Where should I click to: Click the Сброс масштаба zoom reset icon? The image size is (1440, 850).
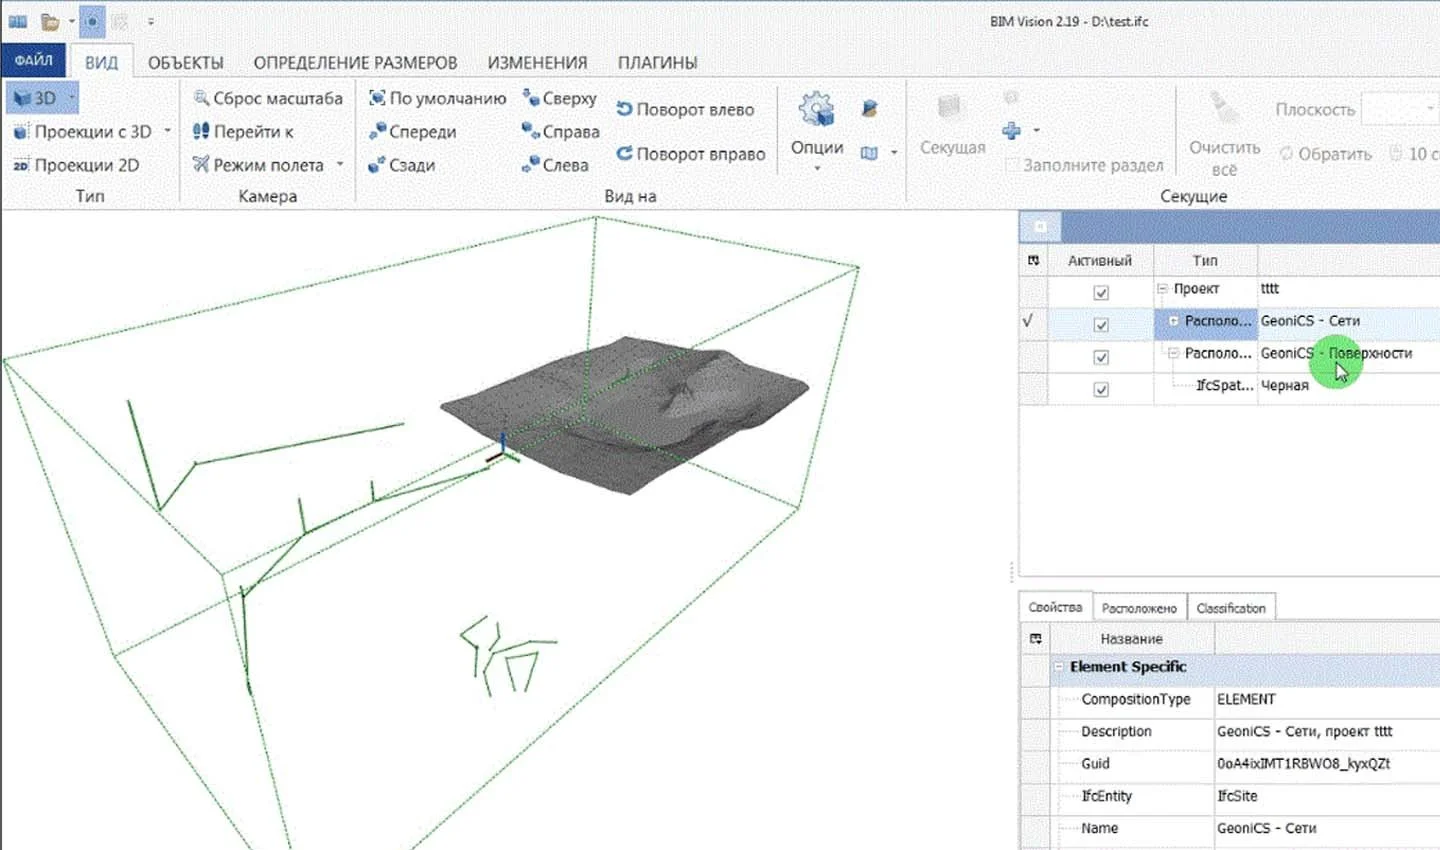[x=201, y=98]
